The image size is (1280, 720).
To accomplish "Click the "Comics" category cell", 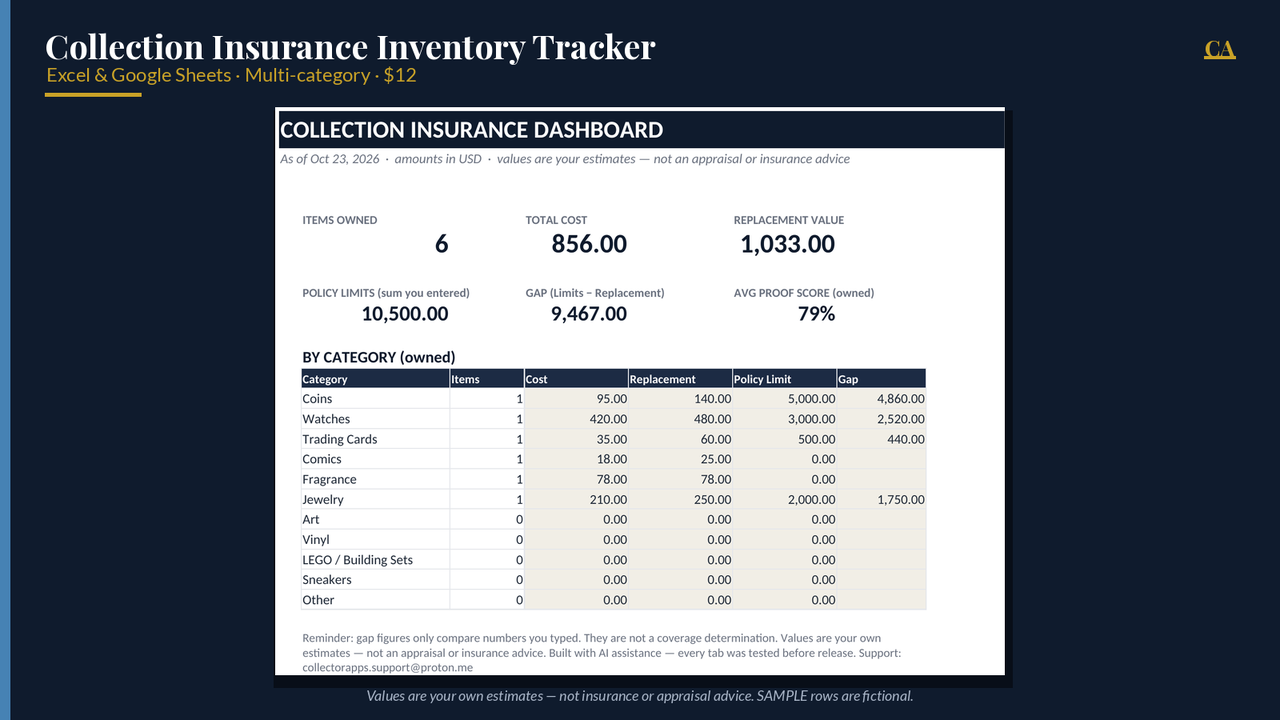I will tap(375, 459).
